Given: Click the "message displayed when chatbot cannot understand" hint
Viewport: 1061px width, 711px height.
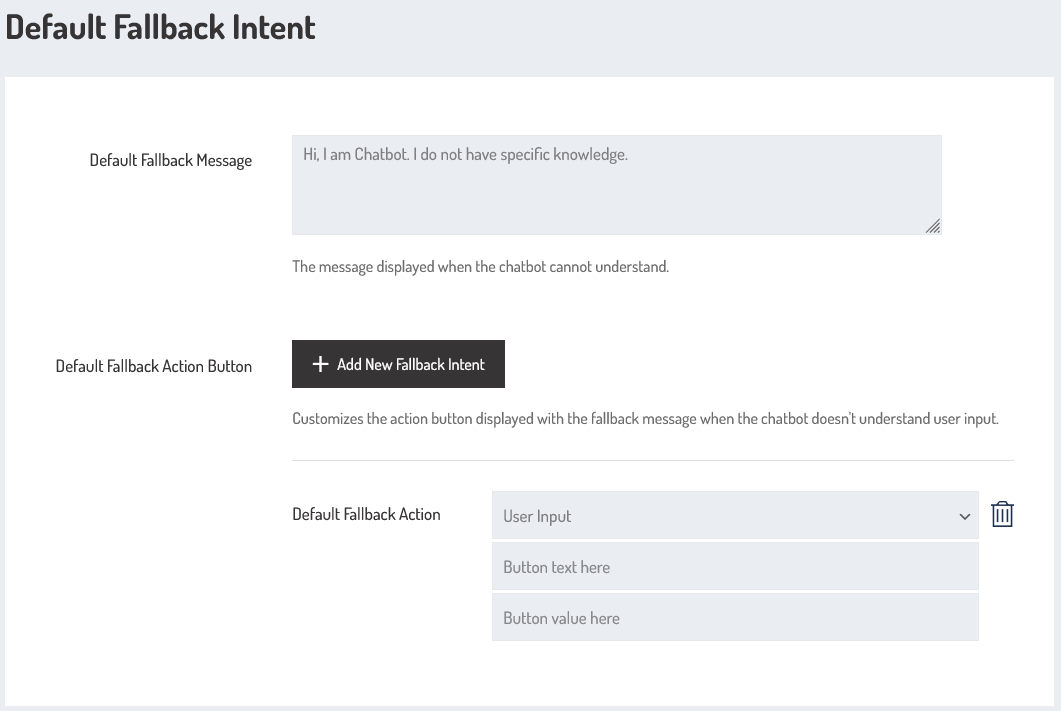Looking at the screenshot, I should pos(480,267).
